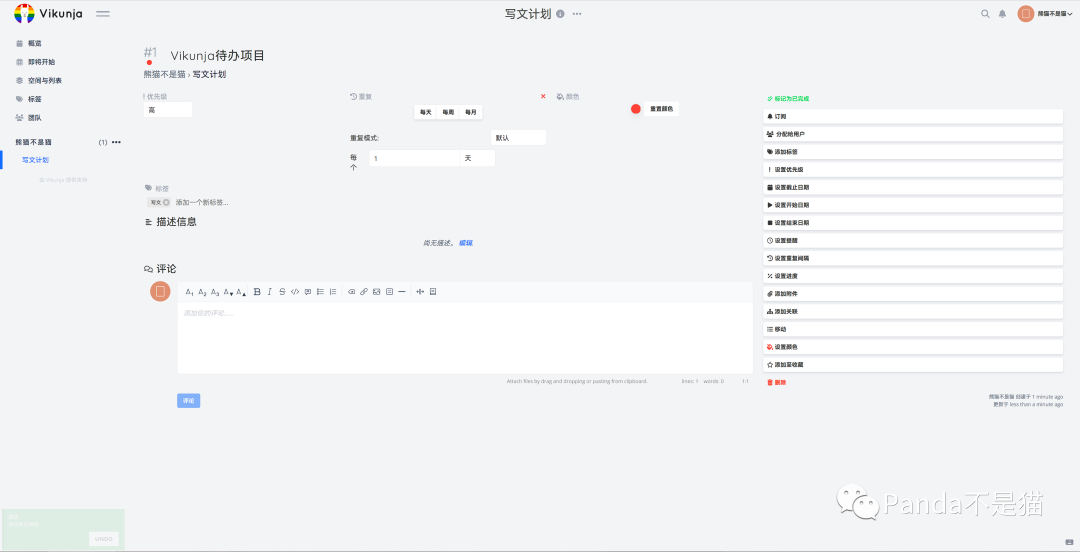
Task: Click 添加附件 in the right panel
Action: tap(913, 294)
